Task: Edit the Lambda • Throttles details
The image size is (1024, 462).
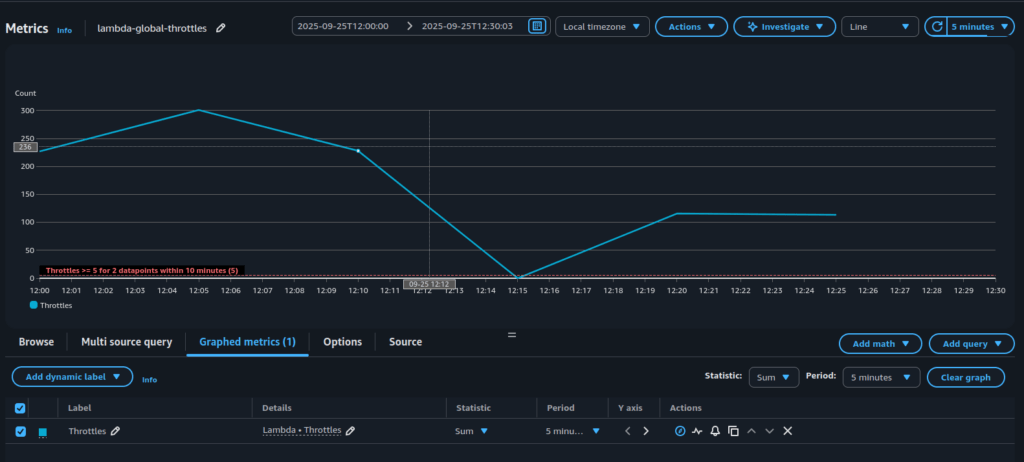Action: tap(351, 431)
